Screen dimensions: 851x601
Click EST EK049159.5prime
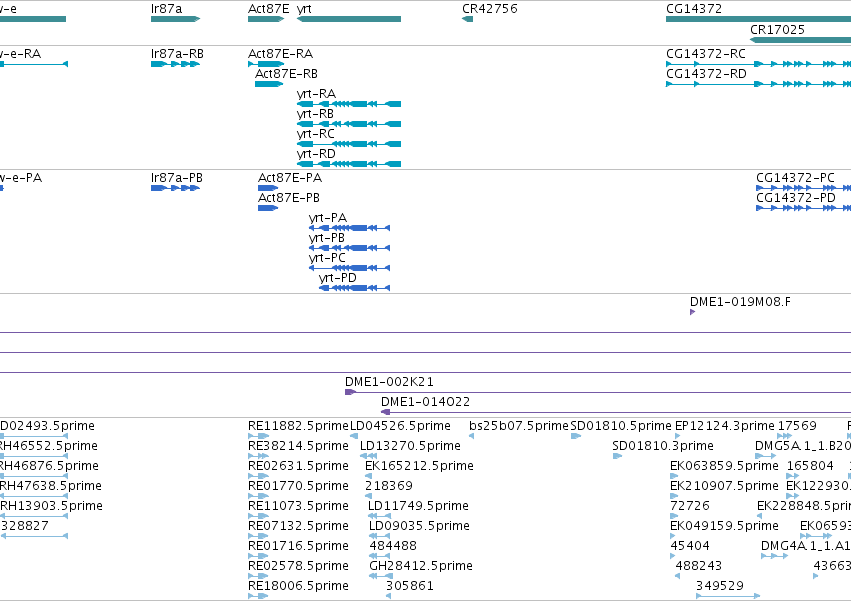[673, 536]
